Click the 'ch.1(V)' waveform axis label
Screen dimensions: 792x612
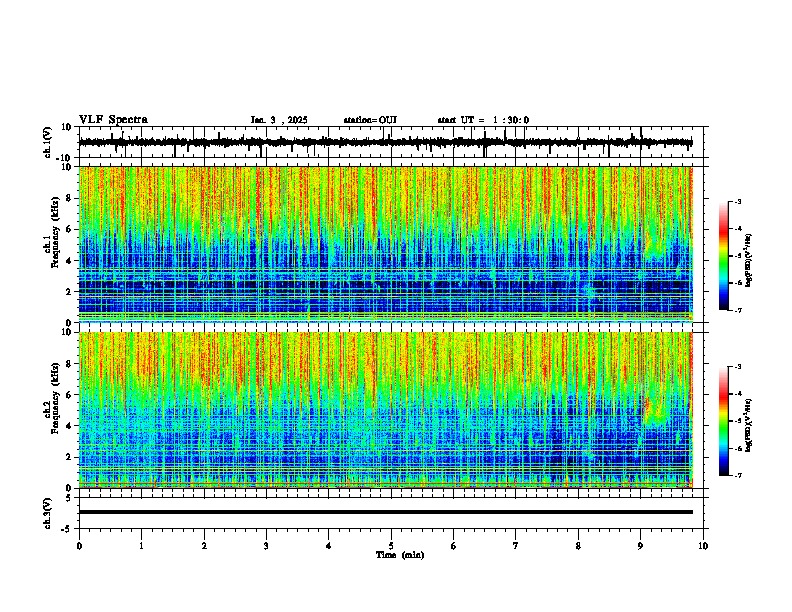47,142
